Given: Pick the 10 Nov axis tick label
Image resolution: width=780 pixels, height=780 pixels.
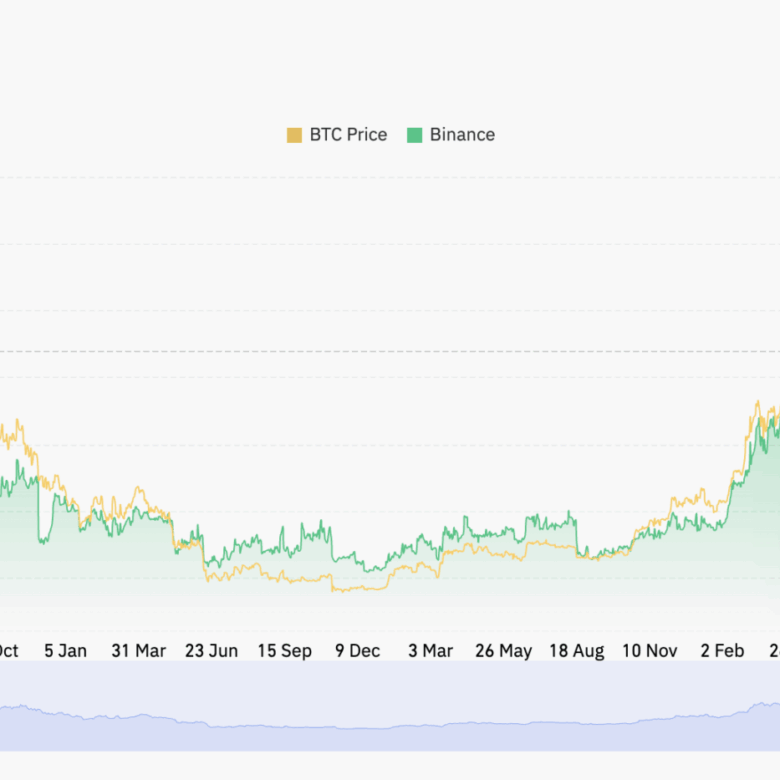Looking at the screenshot, I should (x=649, y=651).
